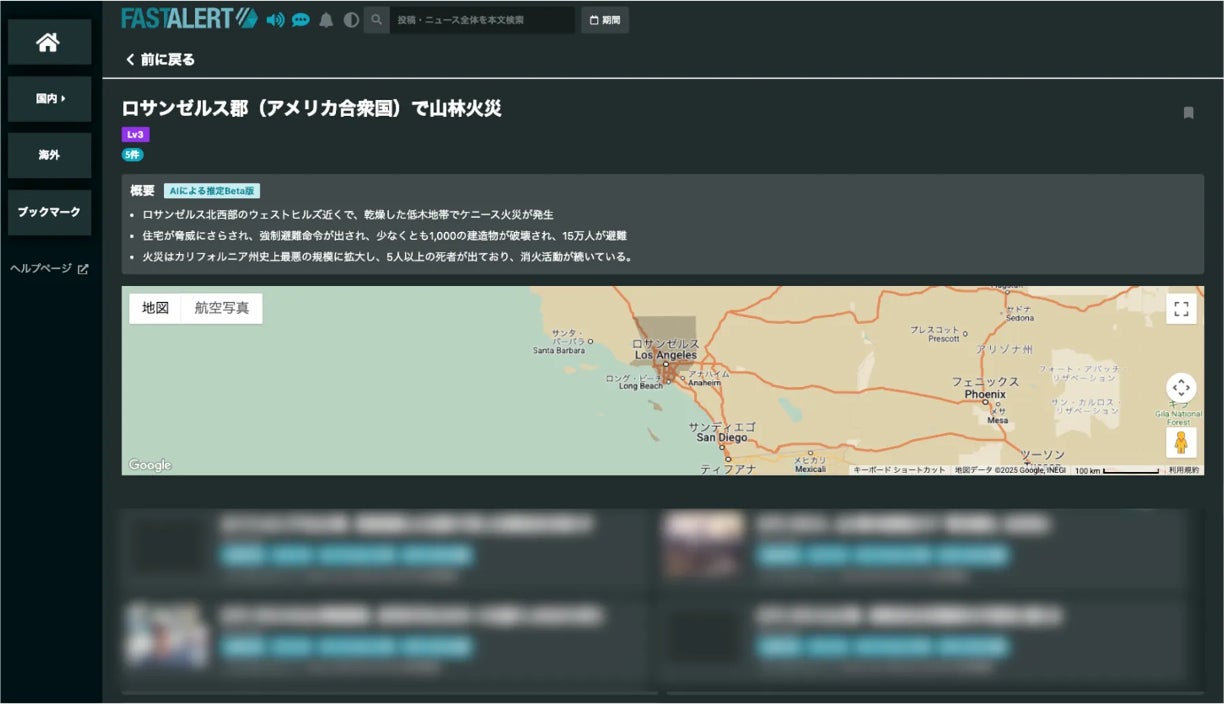Switch the map to 地図 view
Viewport: 1224px width, 704px height.
tap(155, 308)
